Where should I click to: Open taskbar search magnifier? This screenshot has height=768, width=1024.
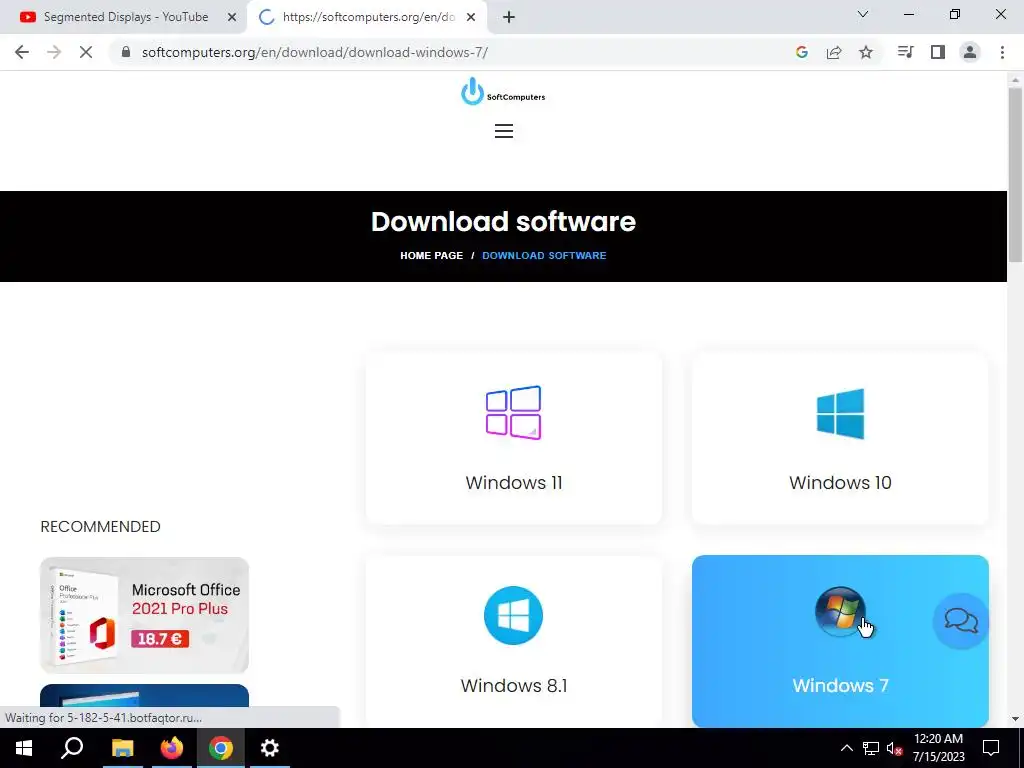72,748
